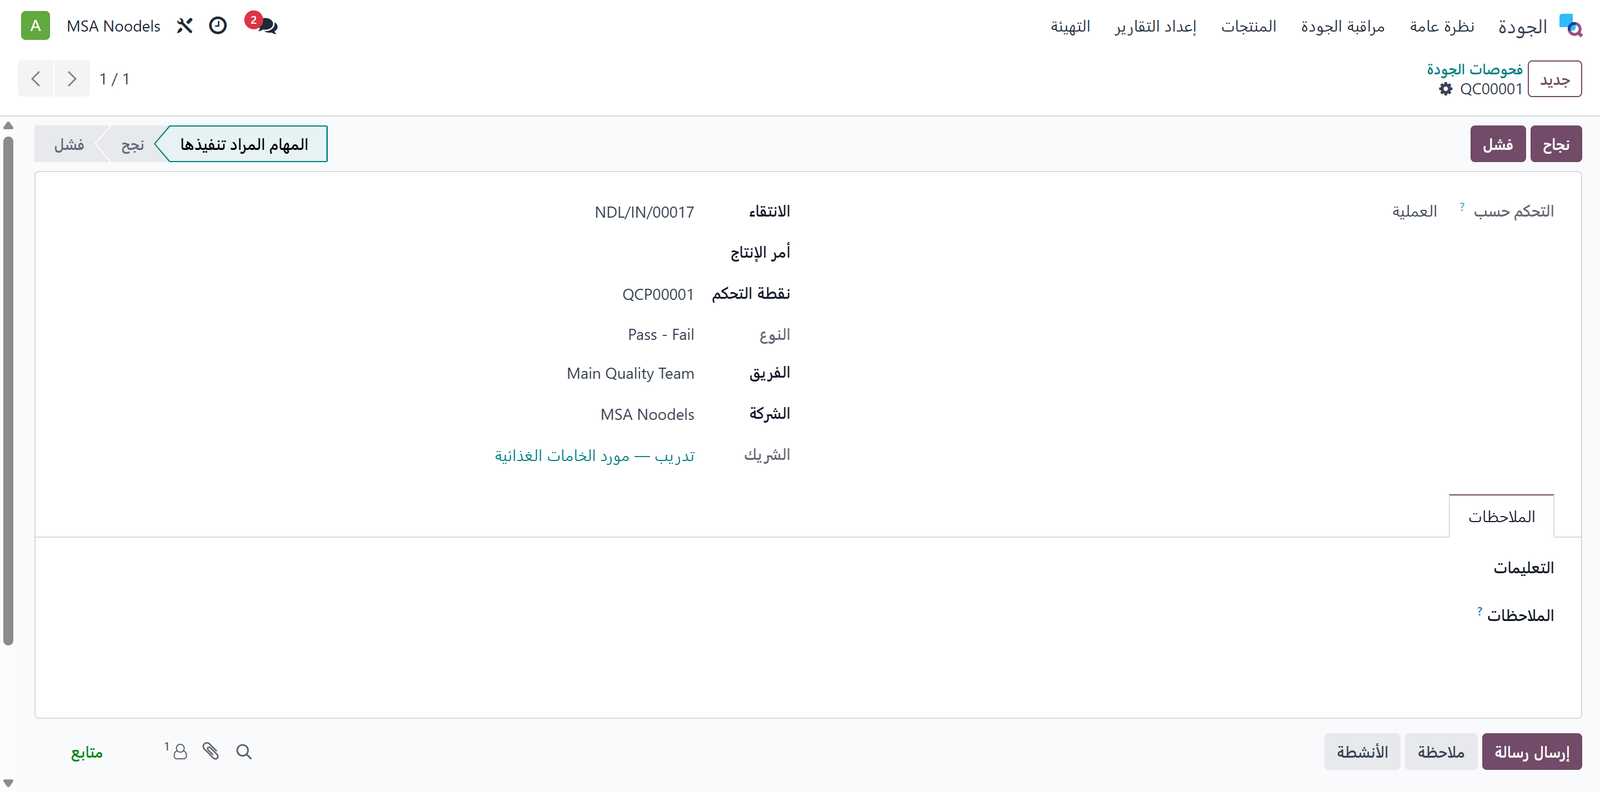Click the help question mark beside الملاحظات
Image resolution: width=1600 pixels, height=792 pixels.
click(1480, 611)
